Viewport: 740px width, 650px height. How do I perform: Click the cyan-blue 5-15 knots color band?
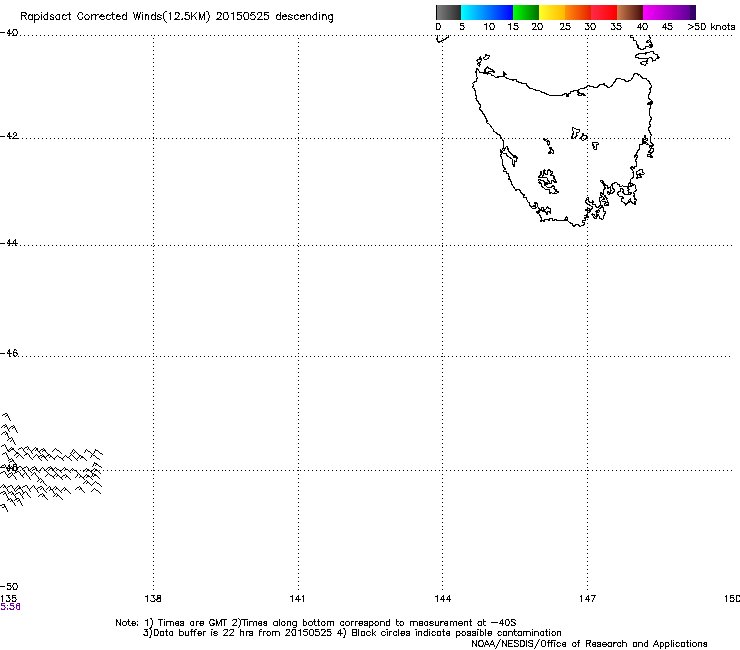point(487,12)
